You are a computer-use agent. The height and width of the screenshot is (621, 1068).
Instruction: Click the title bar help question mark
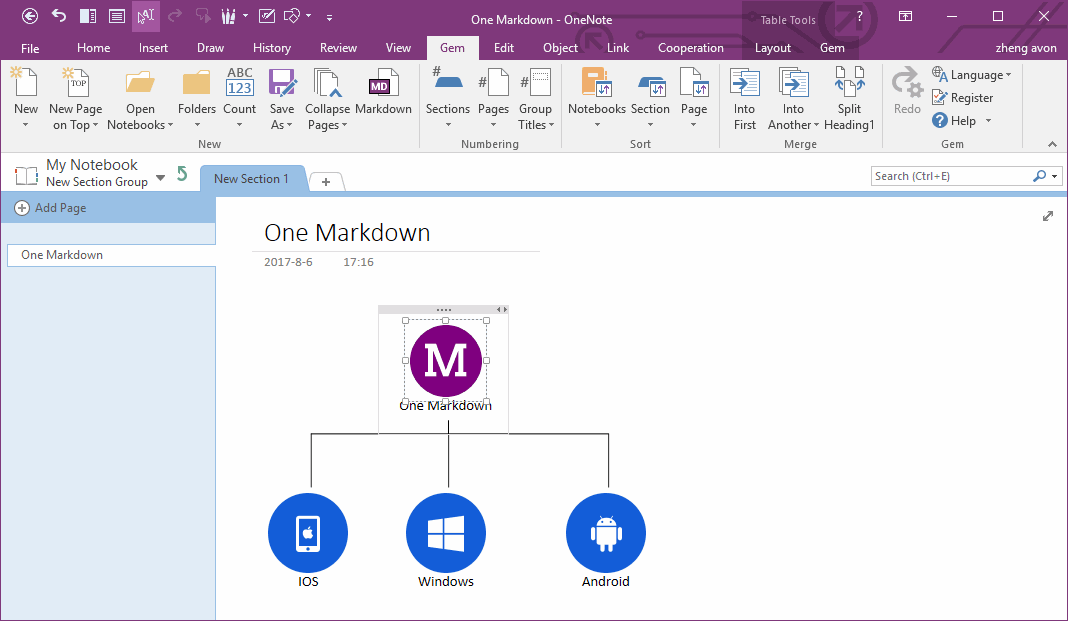[860, 16]
